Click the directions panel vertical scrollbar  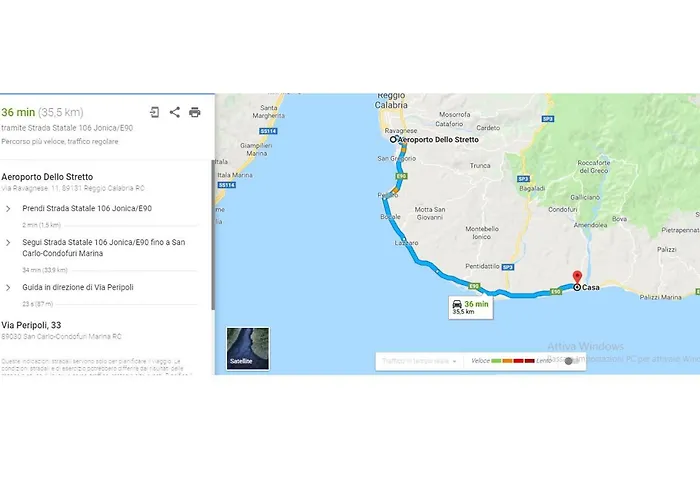point(213,234)
